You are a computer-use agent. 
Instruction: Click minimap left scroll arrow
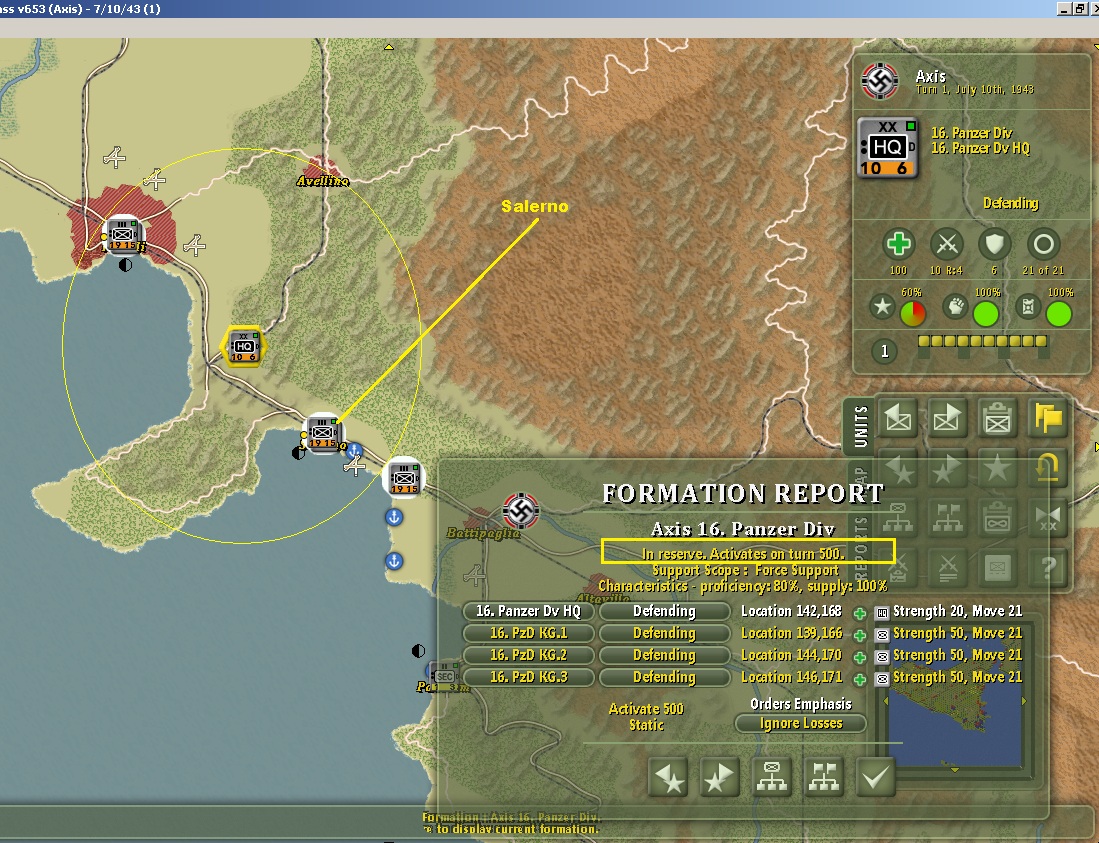click(x=885, y=701)
